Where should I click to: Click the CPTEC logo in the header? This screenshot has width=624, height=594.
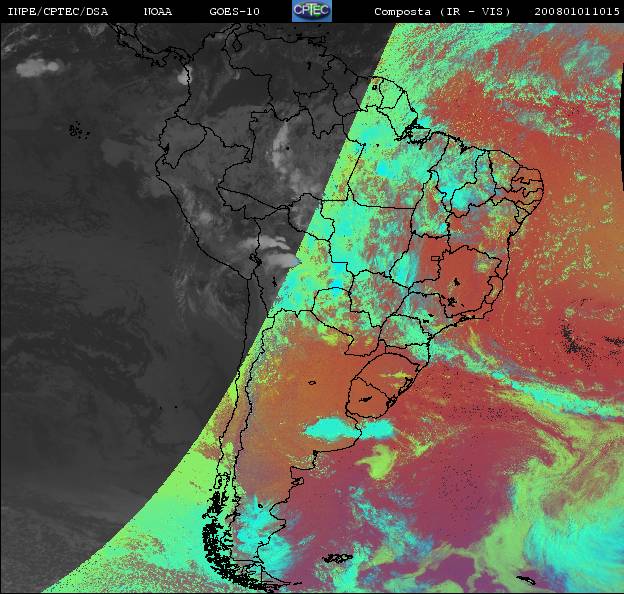312,11
